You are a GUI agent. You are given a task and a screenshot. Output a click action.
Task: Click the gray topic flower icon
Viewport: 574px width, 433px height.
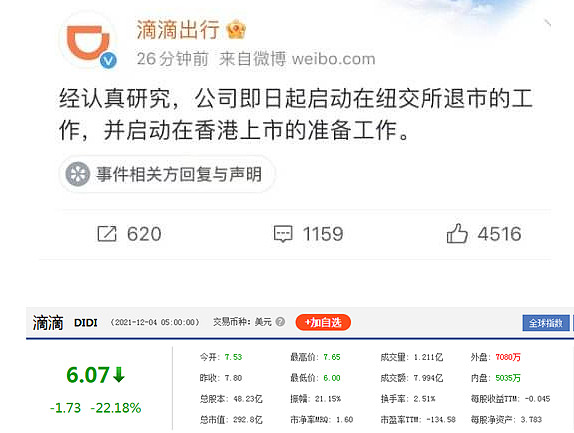78,174
